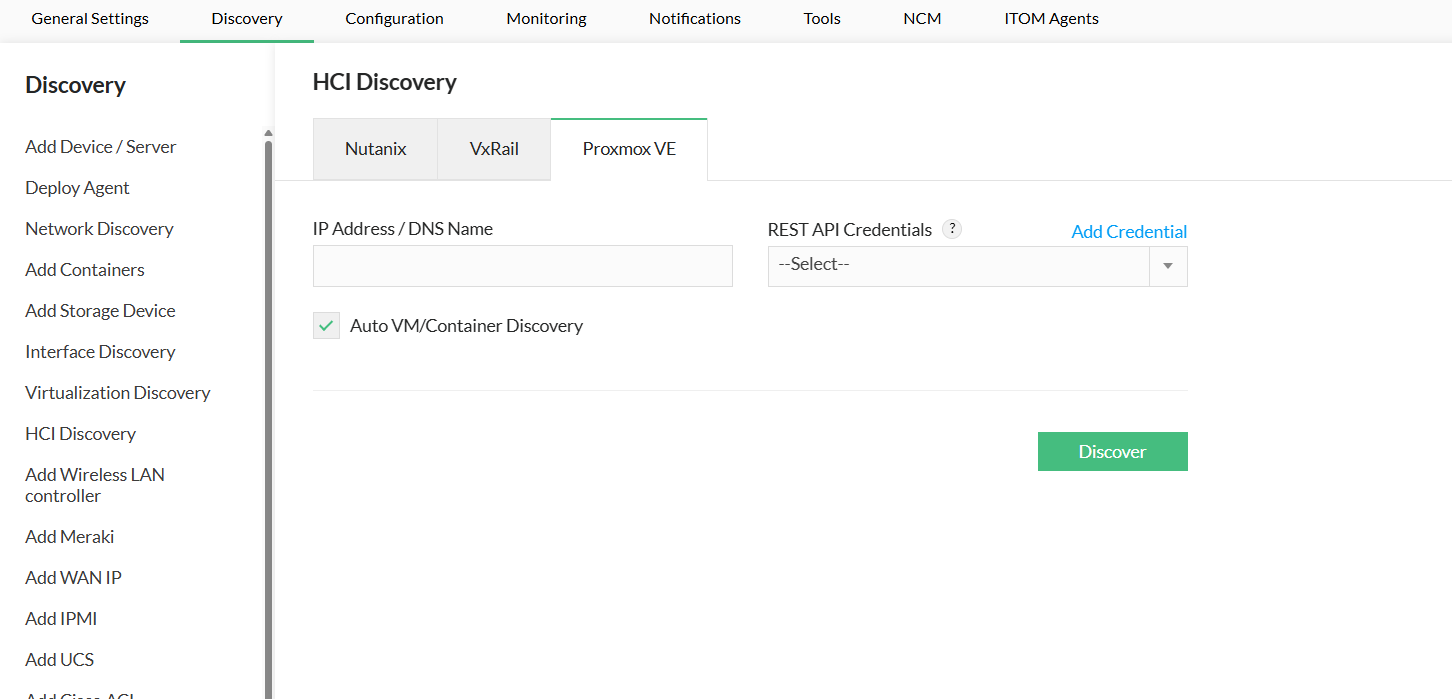Go to General Settings
This screenshot has height=699, width=1452.
click(90, 19)
